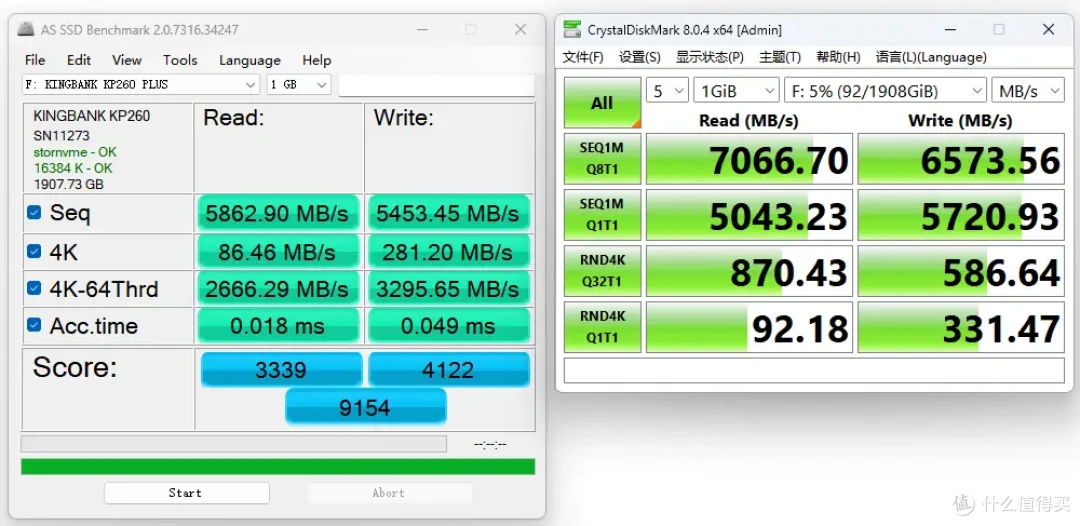Run the SEQ1M Q1T1 test
The height and width of the screenshot is (526, 1080).
[602, 214]
